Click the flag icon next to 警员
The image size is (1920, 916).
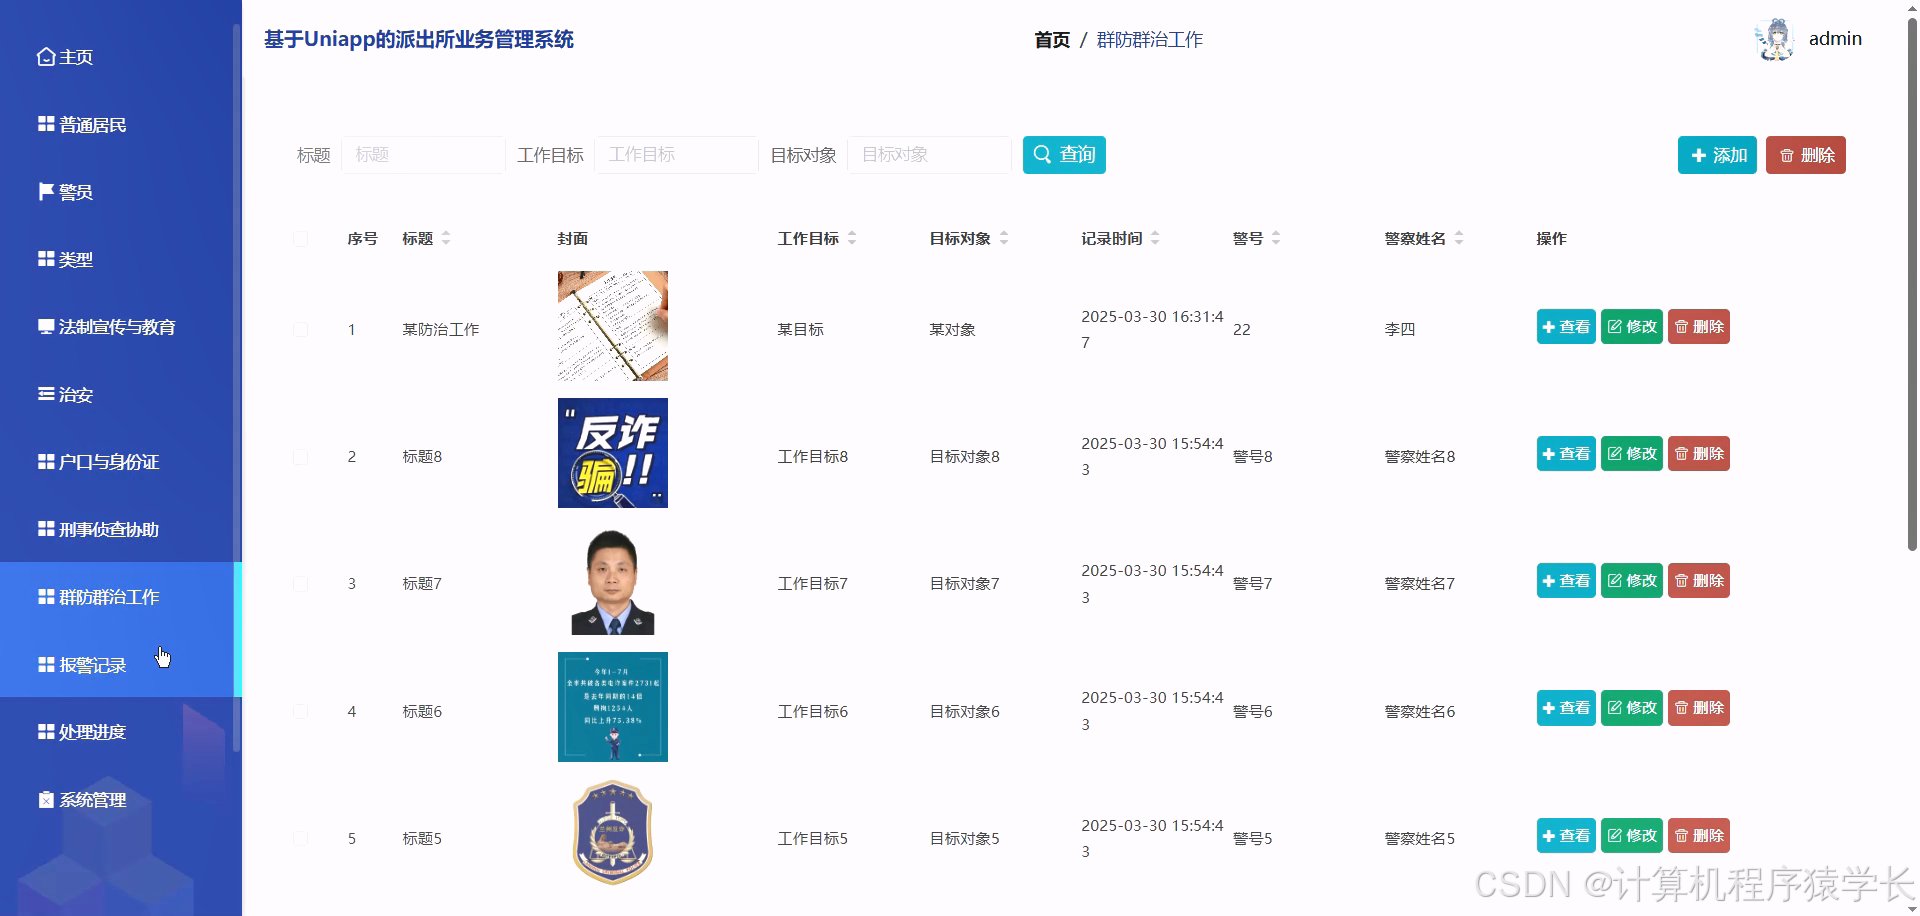[44, 191]
